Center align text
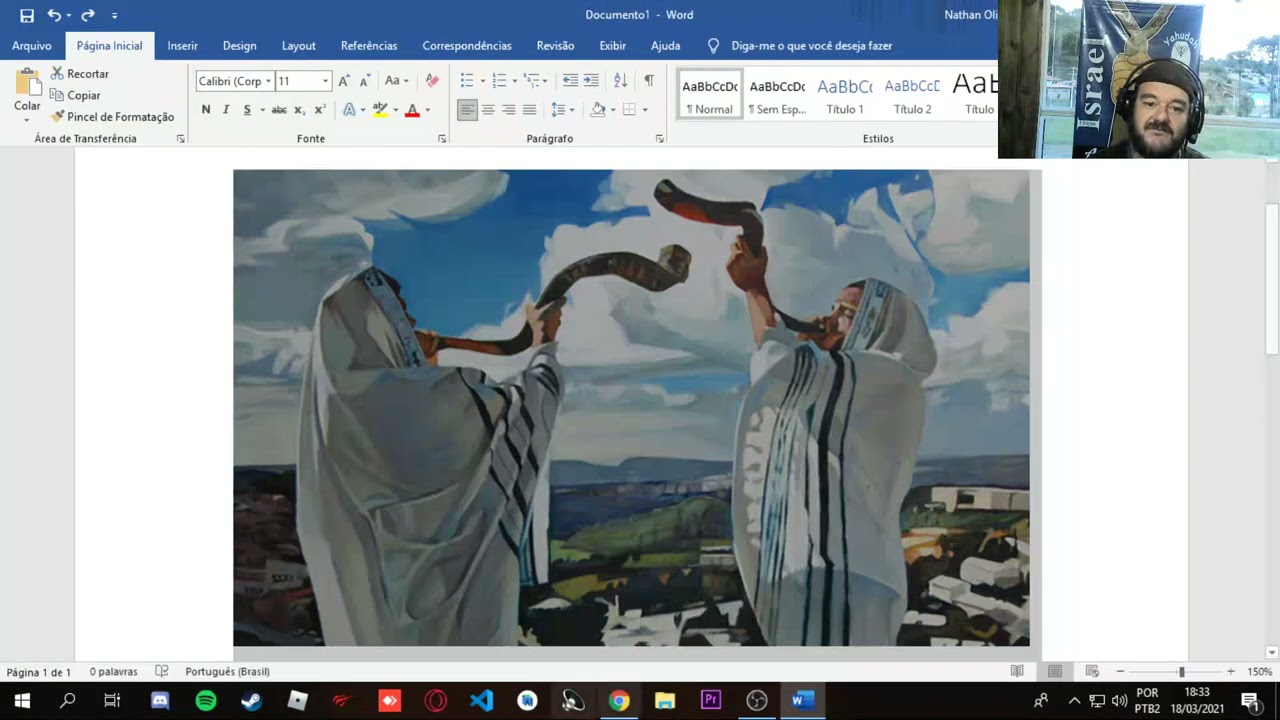1280x720 pixels. 488,110
